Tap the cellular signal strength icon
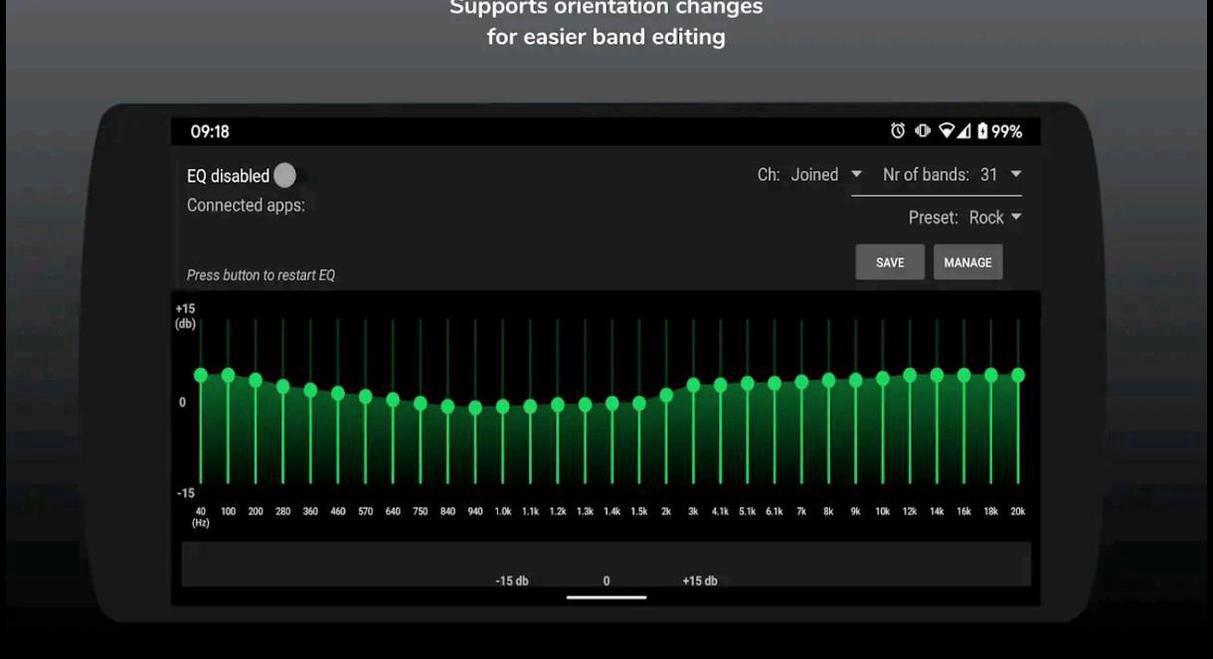The image size is (1213, 659). [x=963, y=131]
